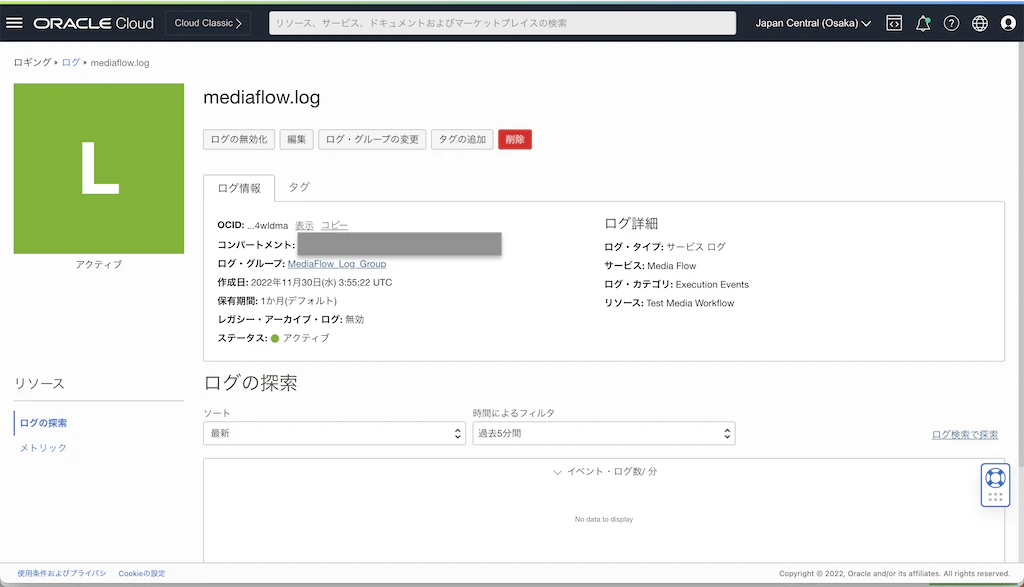Click the ログの無効化 button
The width and height of the screenshot is (1024, 587).
239,139
